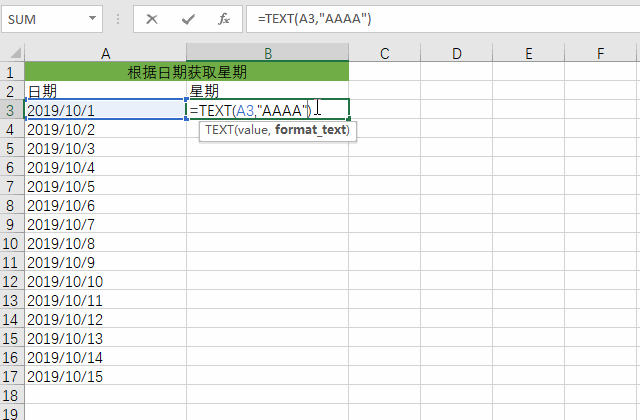
Task: Click TEXT function name in the tooltip
Action: tap(219, 130)
